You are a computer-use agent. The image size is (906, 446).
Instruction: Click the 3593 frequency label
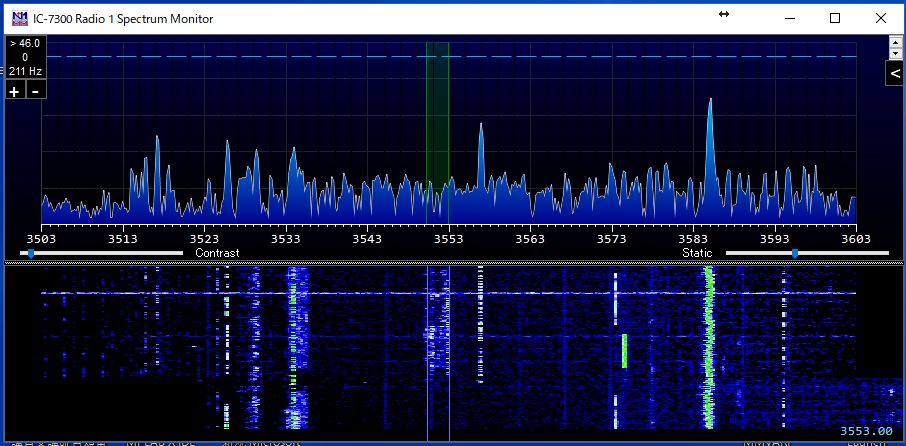[x=775, y=239]
